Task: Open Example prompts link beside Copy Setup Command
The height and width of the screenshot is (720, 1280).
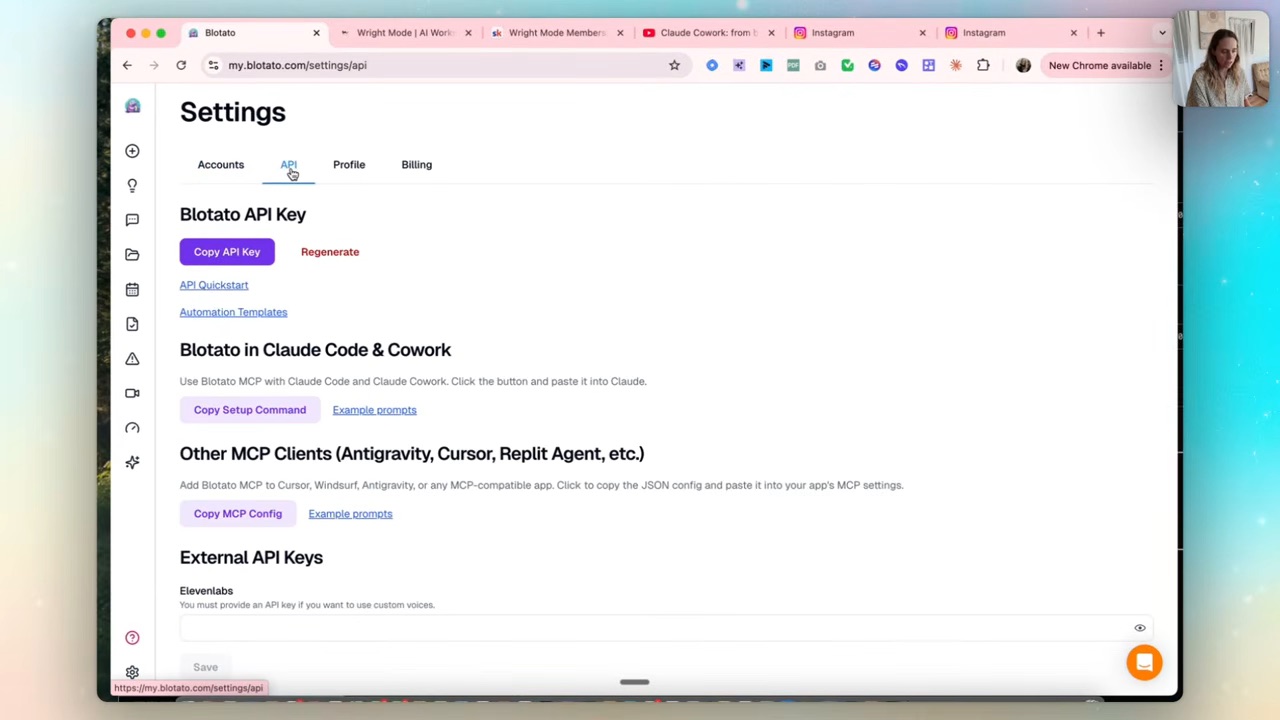Action: (x=374, y=410)
